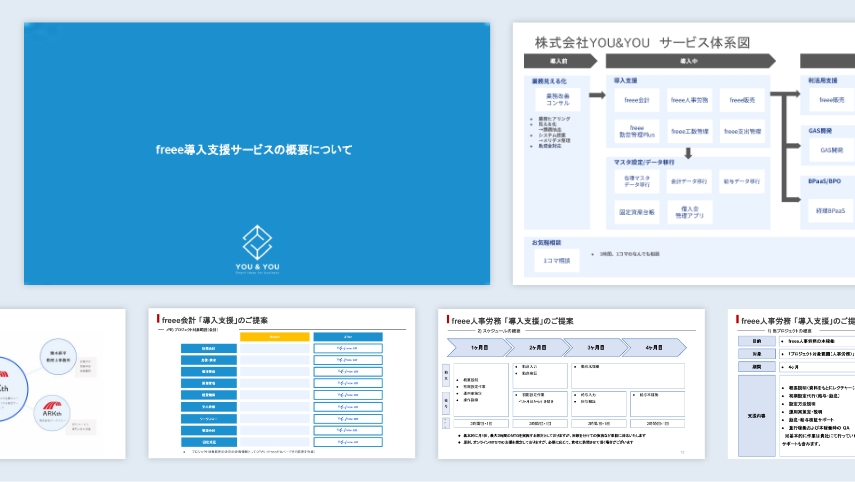This screenshot has width=855, height=482.
Task: Select the 借入金管理アプリ box
Action: coord(689,212)
